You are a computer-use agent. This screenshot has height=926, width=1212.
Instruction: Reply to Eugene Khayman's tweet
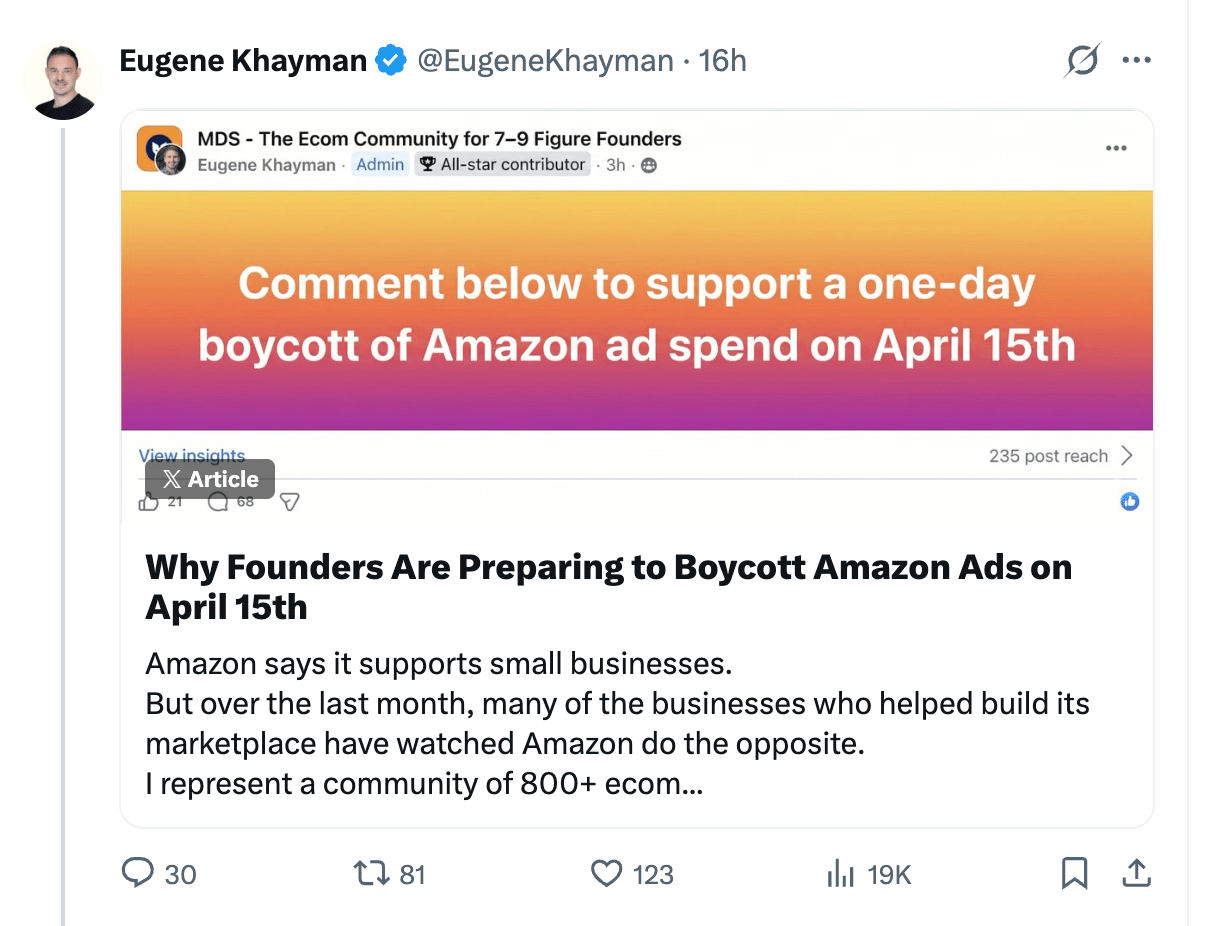[x=136, y=874]
